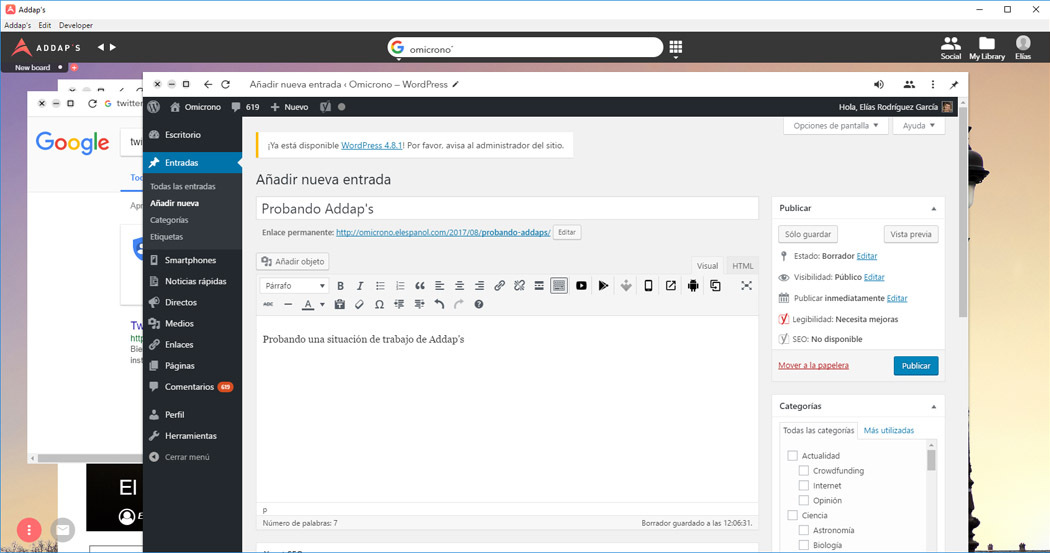Switch to the Visual editor tab
The height and width of the screenshot is (553, 1050).
(x=707, y=266)
